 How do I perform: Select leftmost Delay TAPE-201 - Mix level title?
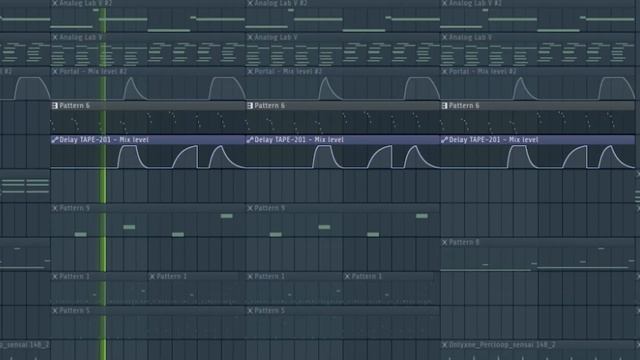coord(104,140)
